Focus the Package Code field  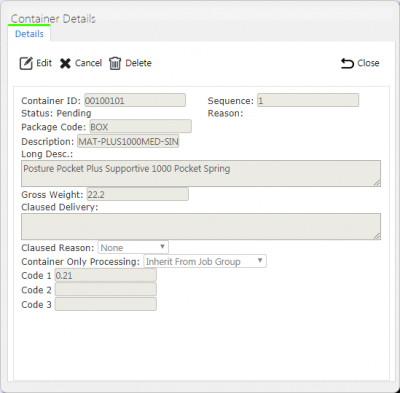click(141, 127)
